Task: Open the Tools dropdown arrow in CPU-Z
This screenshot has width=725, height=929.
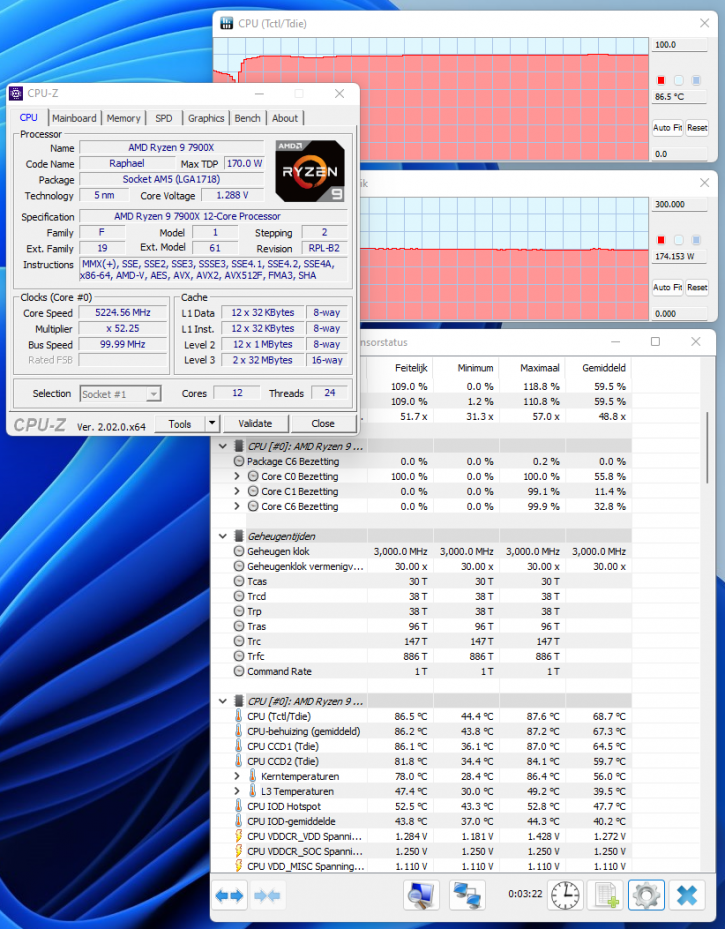Action: point(212,424)
